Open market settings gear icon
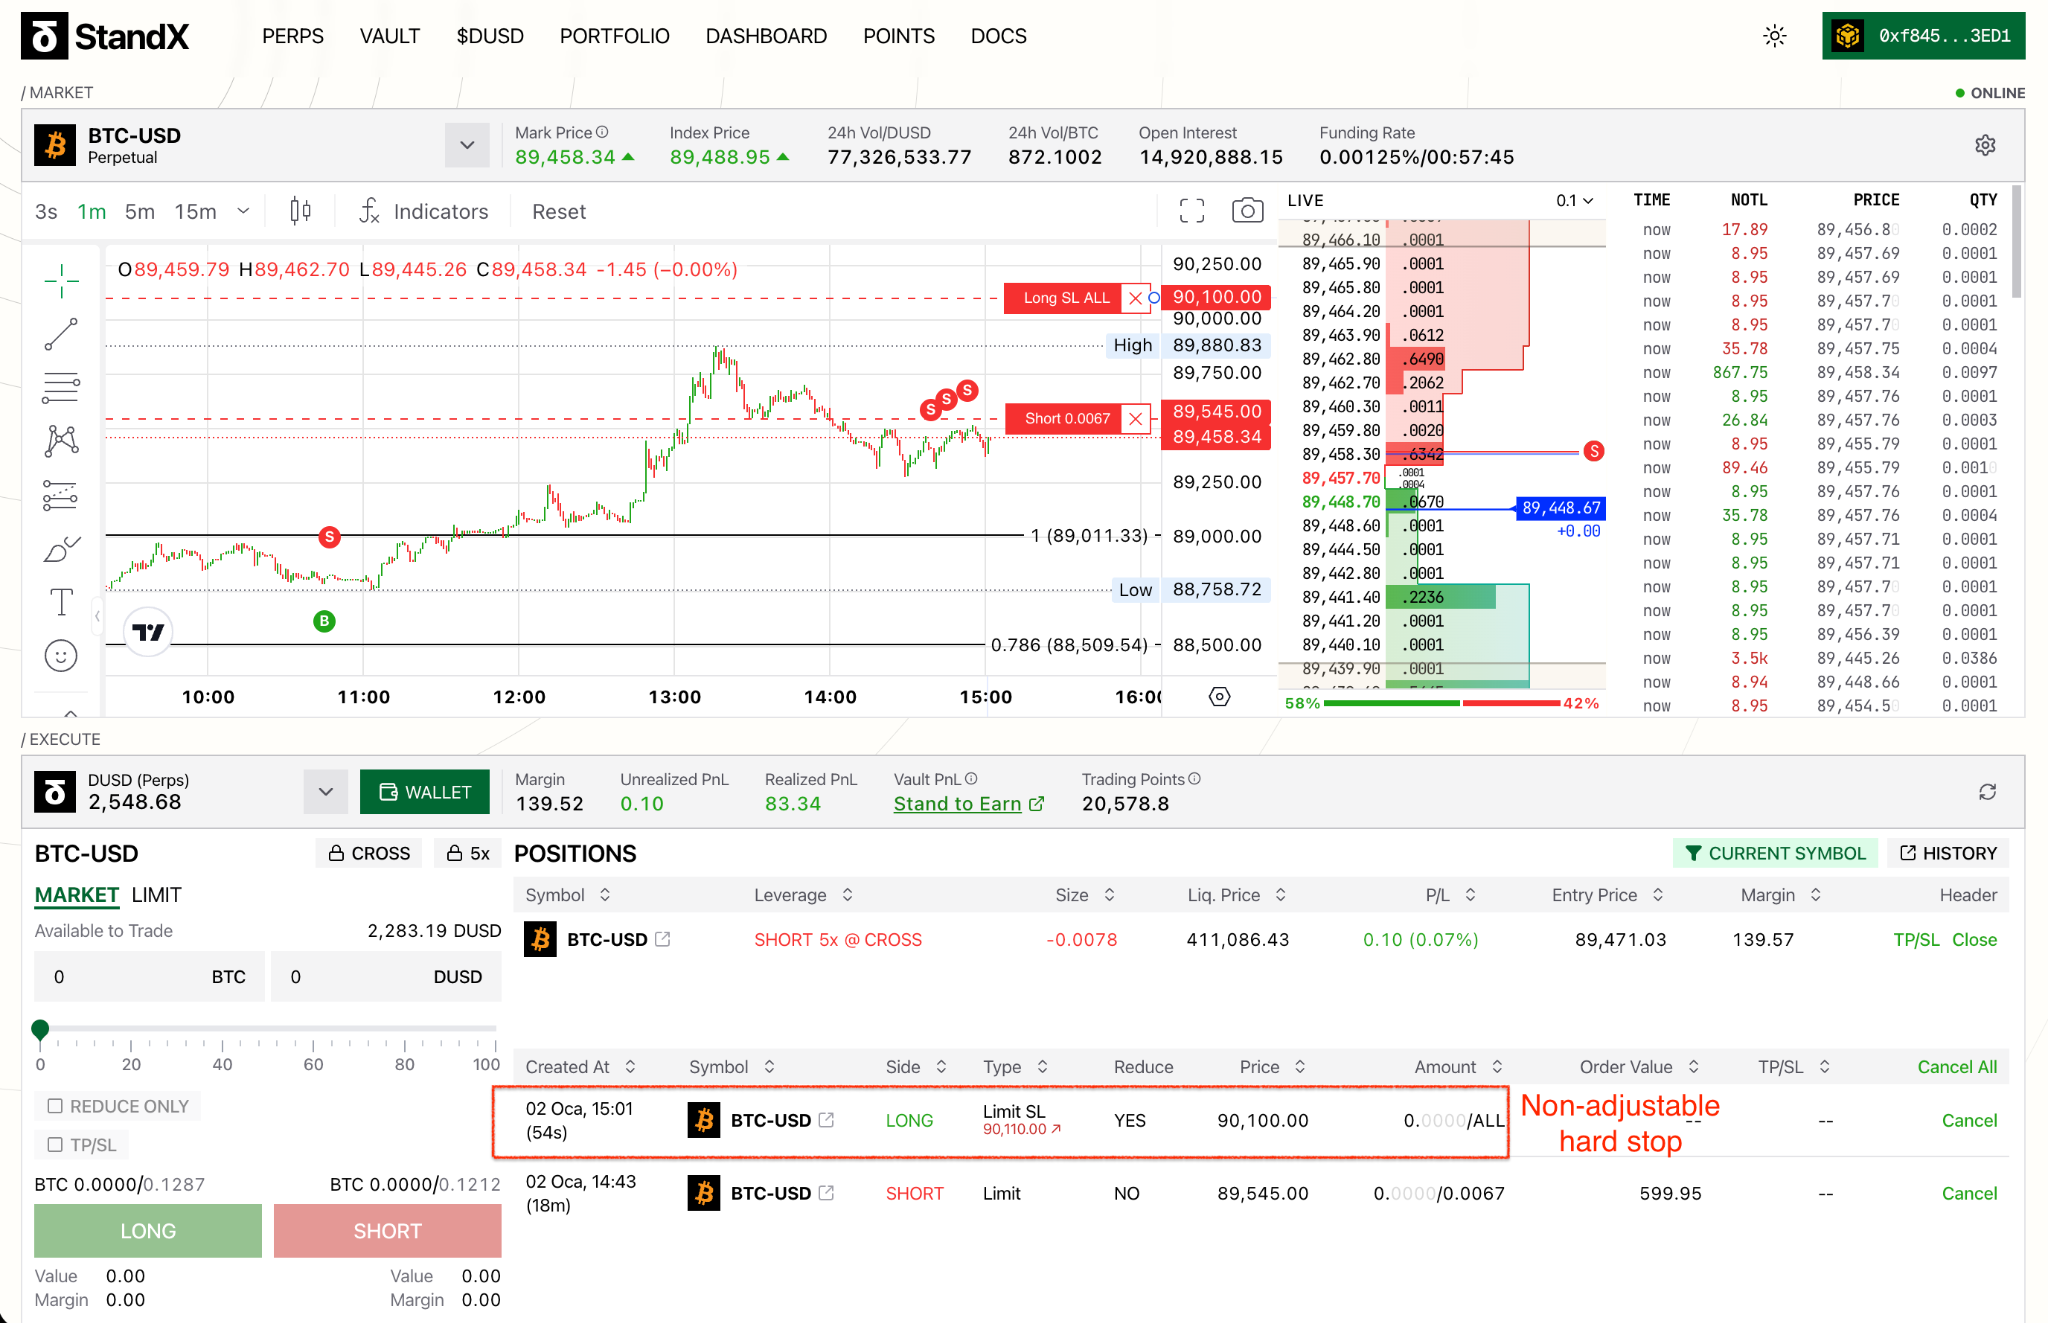 [x=1985, y=145]
